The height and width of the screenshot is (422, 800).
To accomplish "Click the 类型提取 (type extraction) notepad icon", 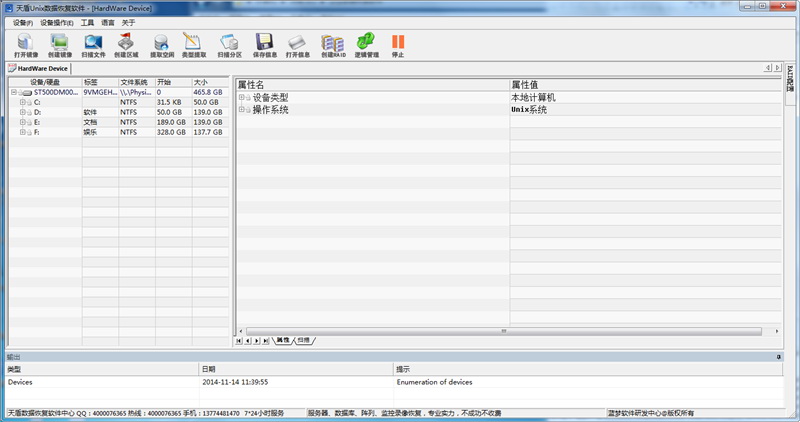I will pyautogui.click(x=192, y=42).
